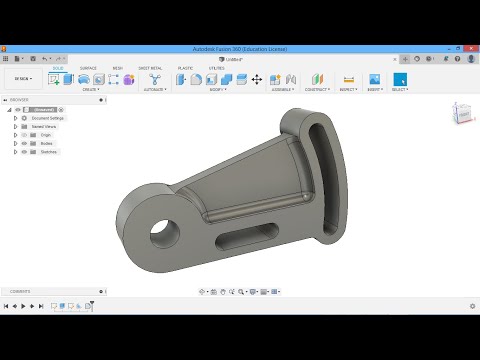
Task: Select the New Component tool
Action: pos(275,79)
